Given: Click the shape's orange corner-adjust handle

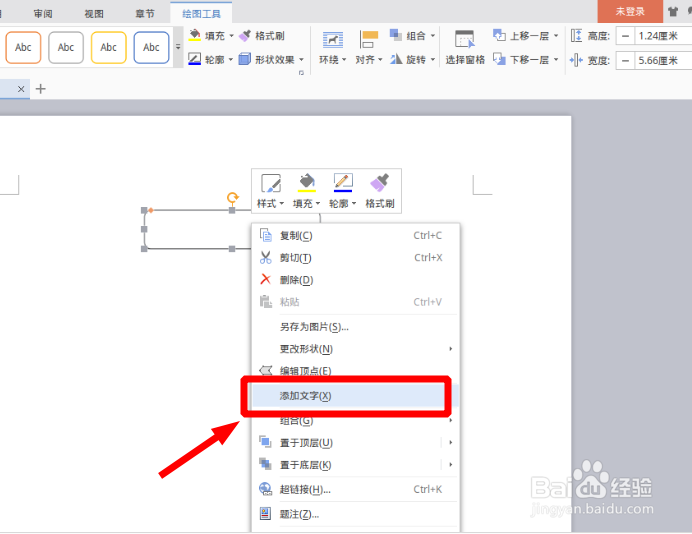Looking at the screenshot, I should click(151, 211).
